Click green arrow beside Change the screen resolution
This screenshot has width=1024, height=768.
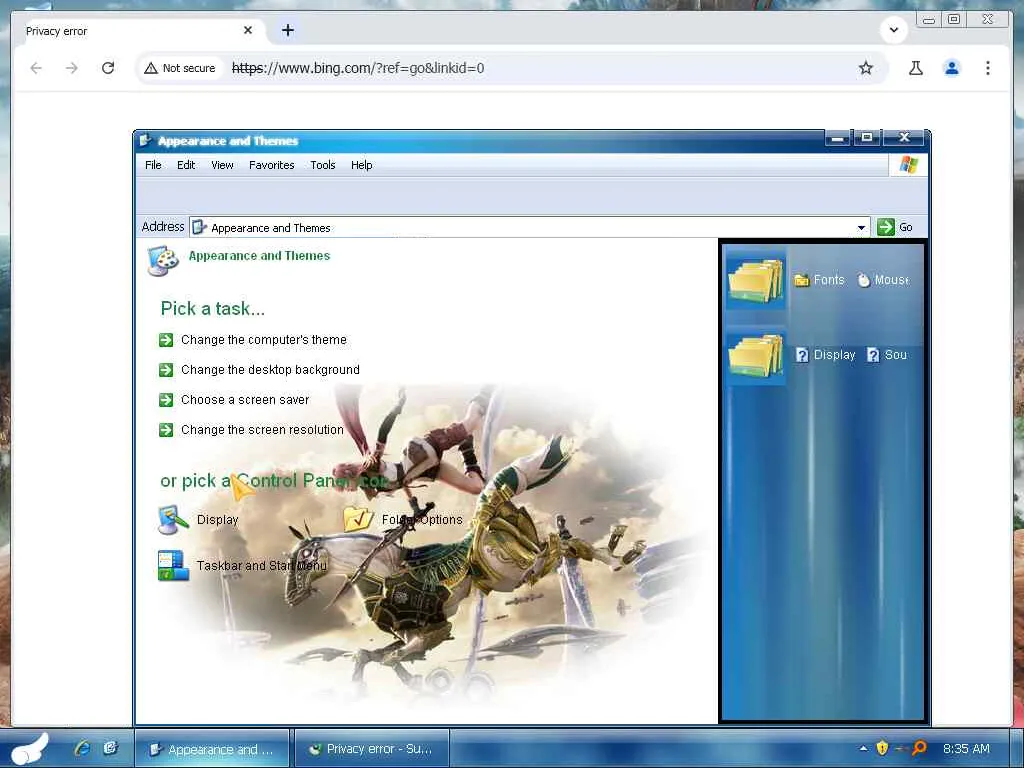(x=166, y=430)
